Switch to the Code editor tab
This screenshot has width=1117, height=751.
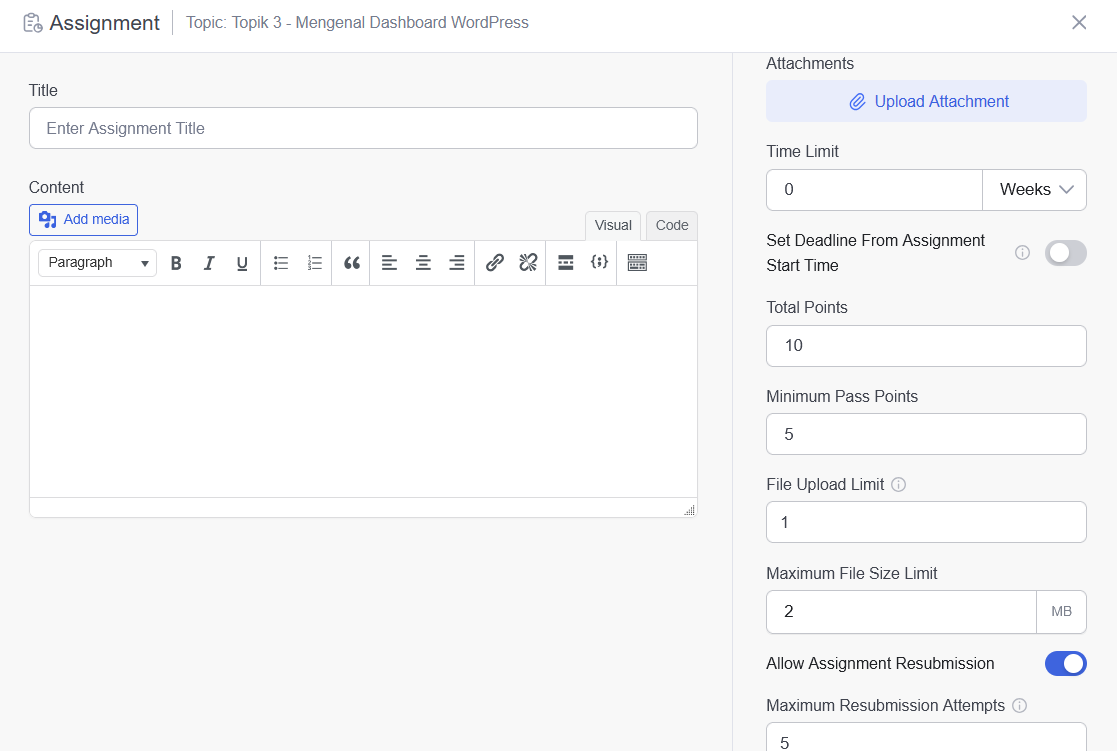point(672,225)
